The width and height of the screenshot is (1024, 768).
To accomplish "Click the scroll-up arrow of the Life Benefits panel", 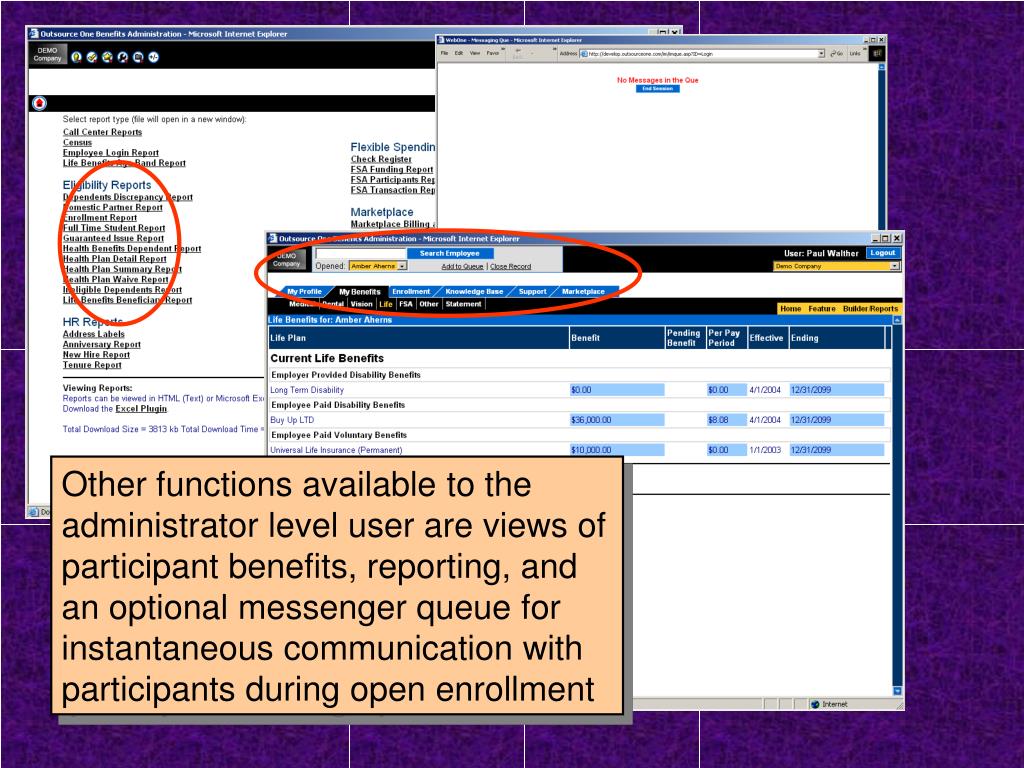I will coord(897,320).
